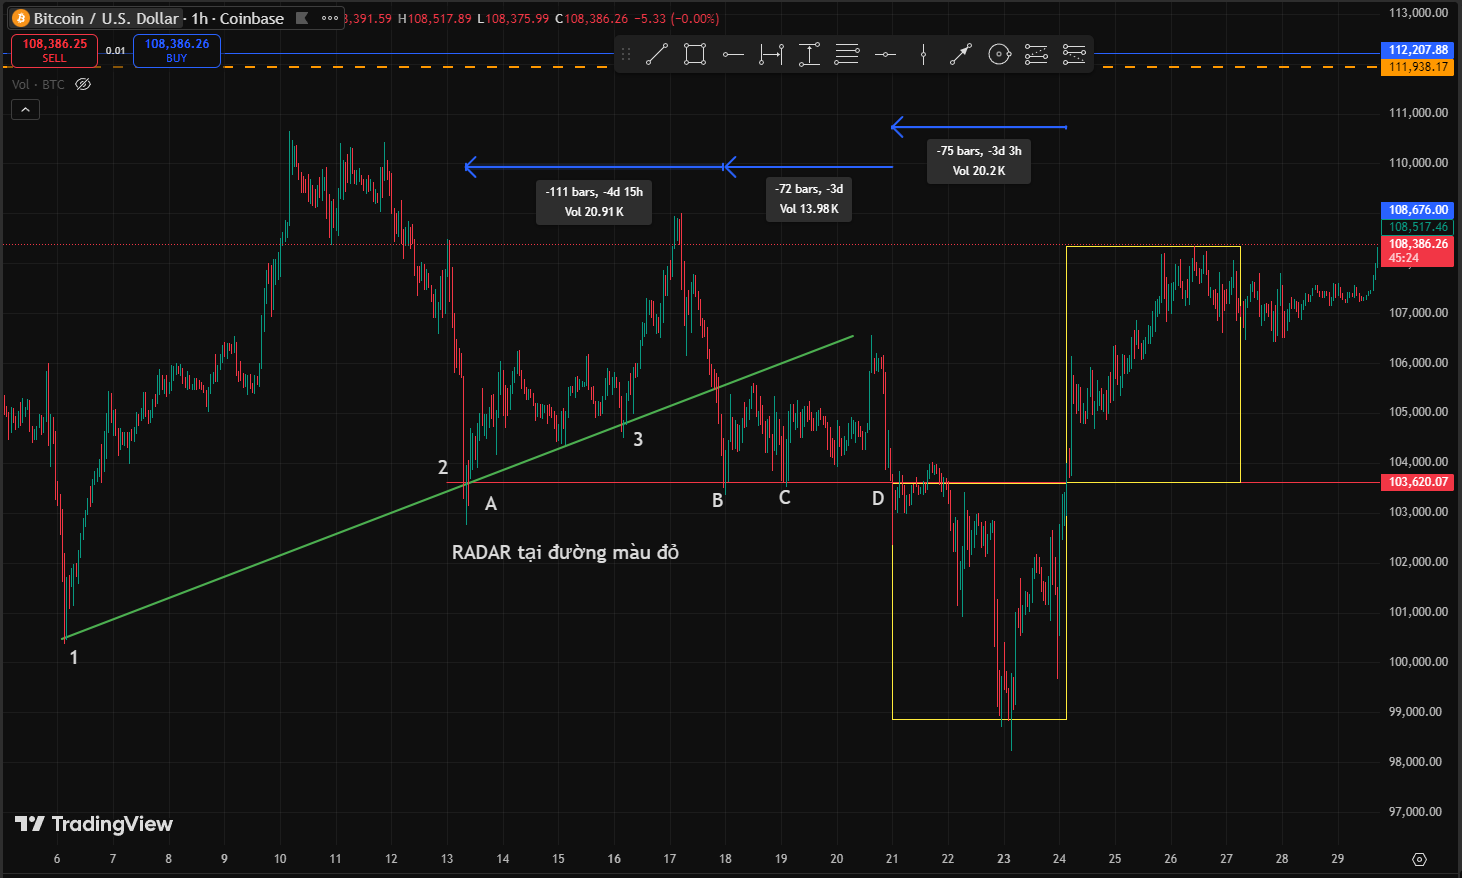Click the drag handle of drawing toolbar

point(627,55)
